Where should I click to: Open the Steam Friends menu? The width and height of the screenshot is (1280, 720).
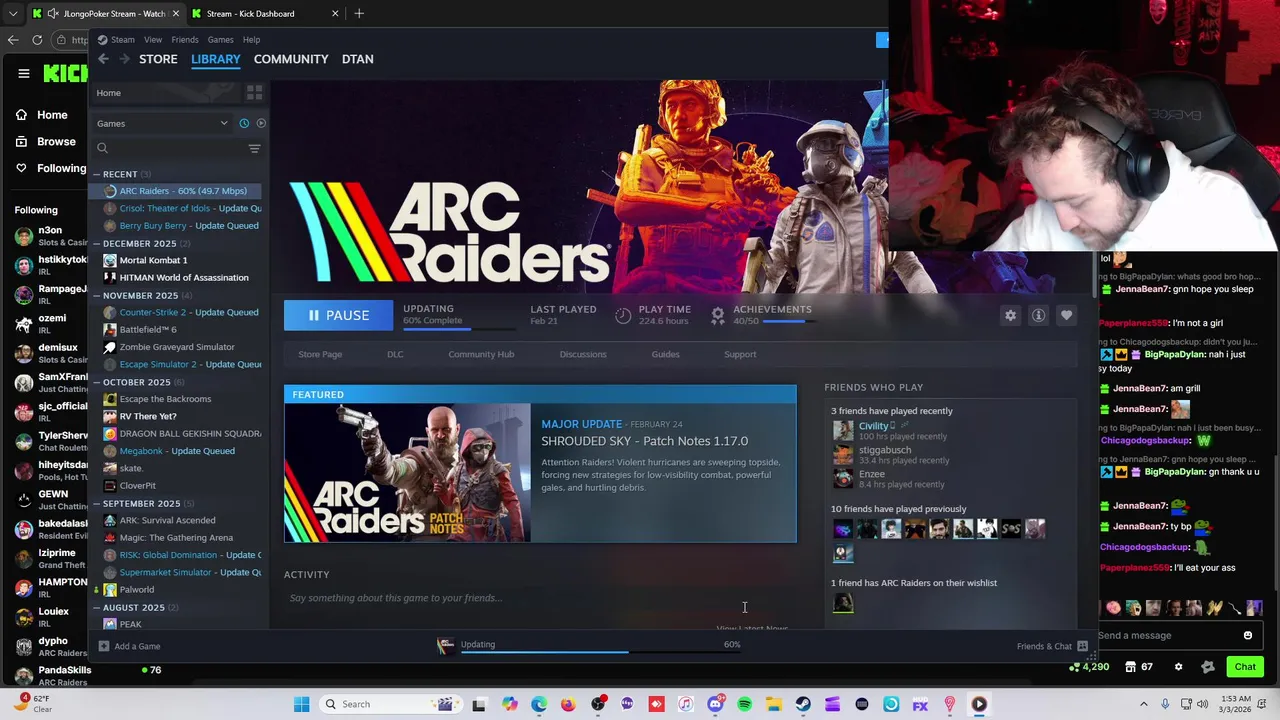[184, 40]
